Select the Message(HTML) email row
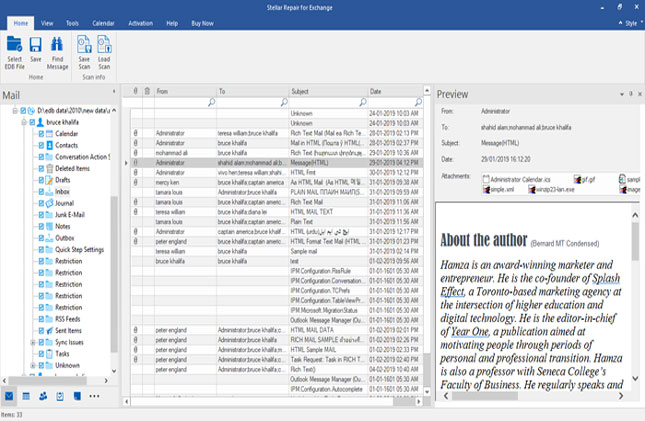The image size is (645, 421). pyautogui.click(x=276, y=163)
